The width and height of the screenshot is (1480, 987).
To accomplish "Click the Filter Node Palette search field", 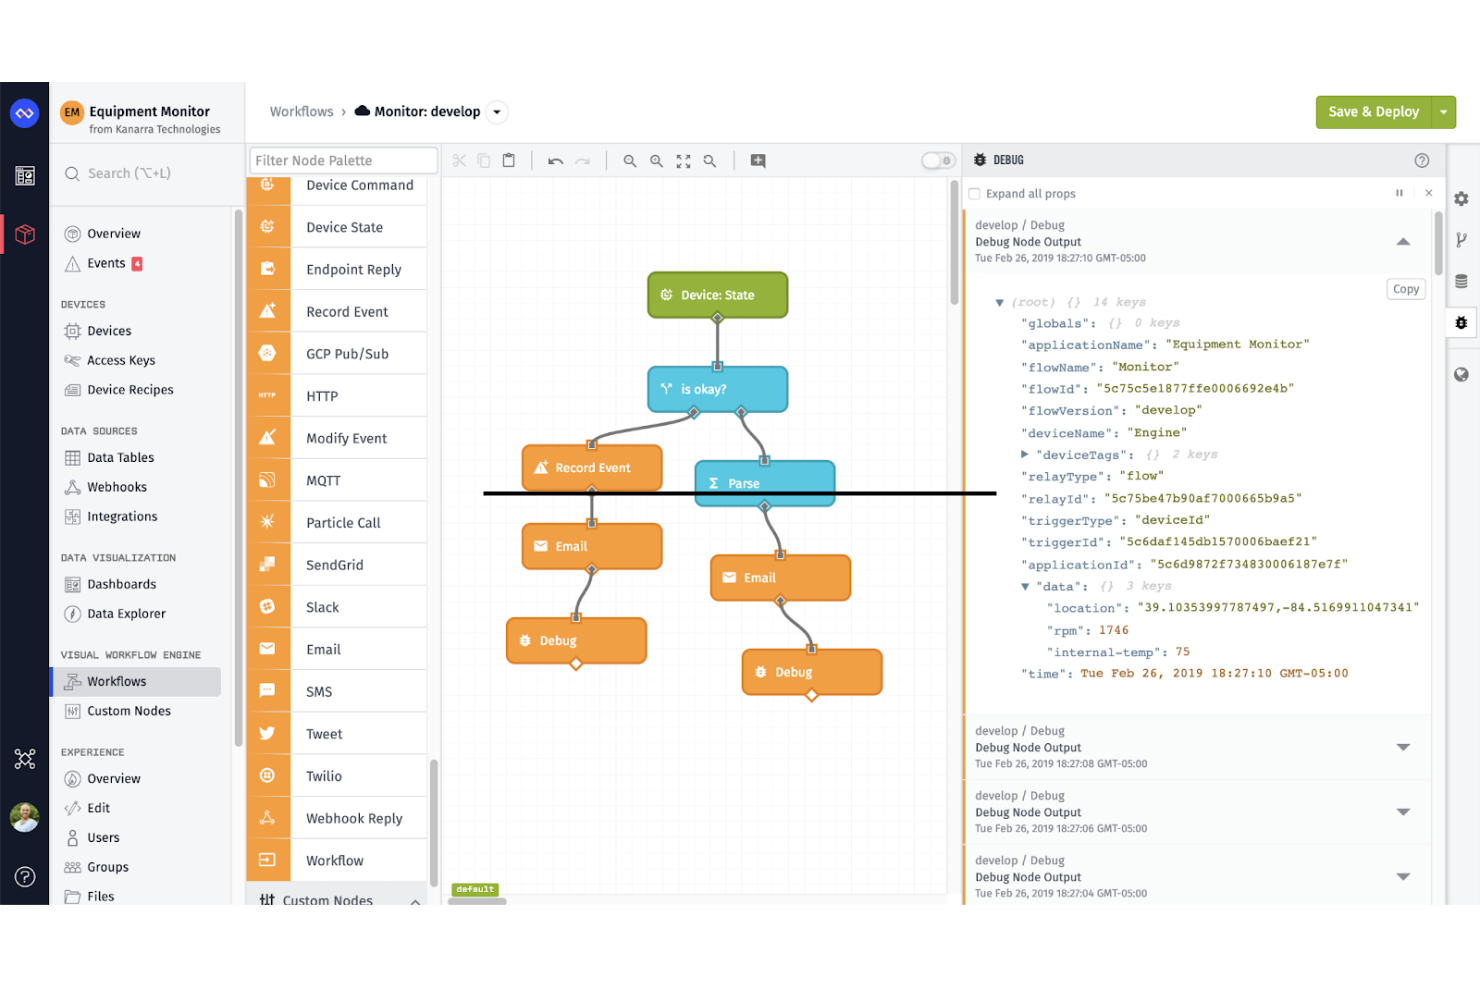I will pyautogui.click(x=342, y=160).
